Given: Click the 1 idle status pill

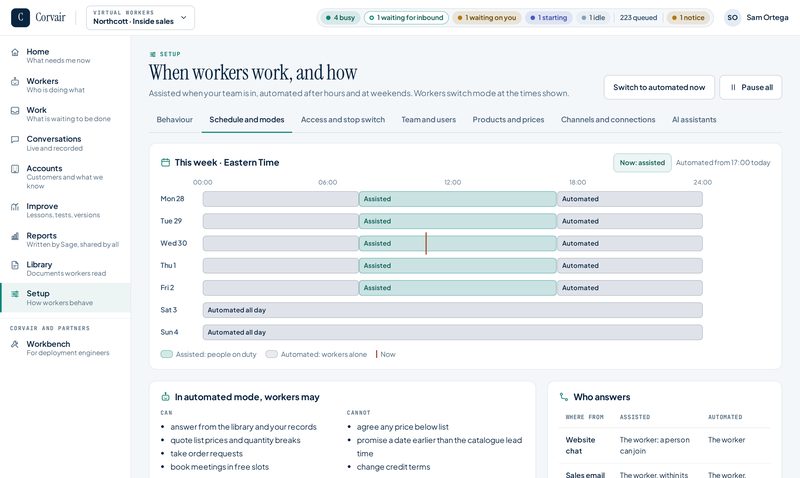Looking at the screenshot, I should [593, 17].
